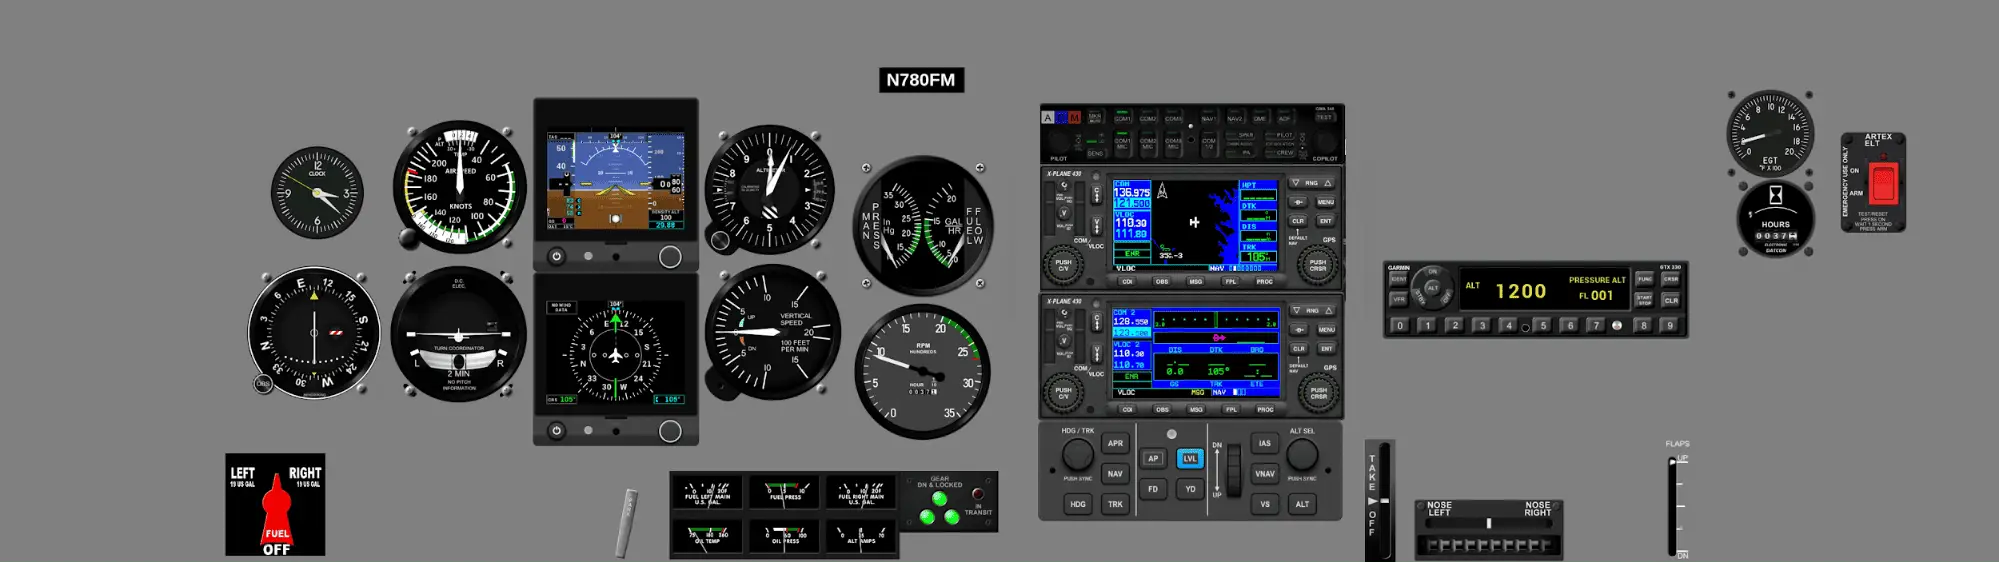Click the ALT hold button on the autopilot

1302,504
